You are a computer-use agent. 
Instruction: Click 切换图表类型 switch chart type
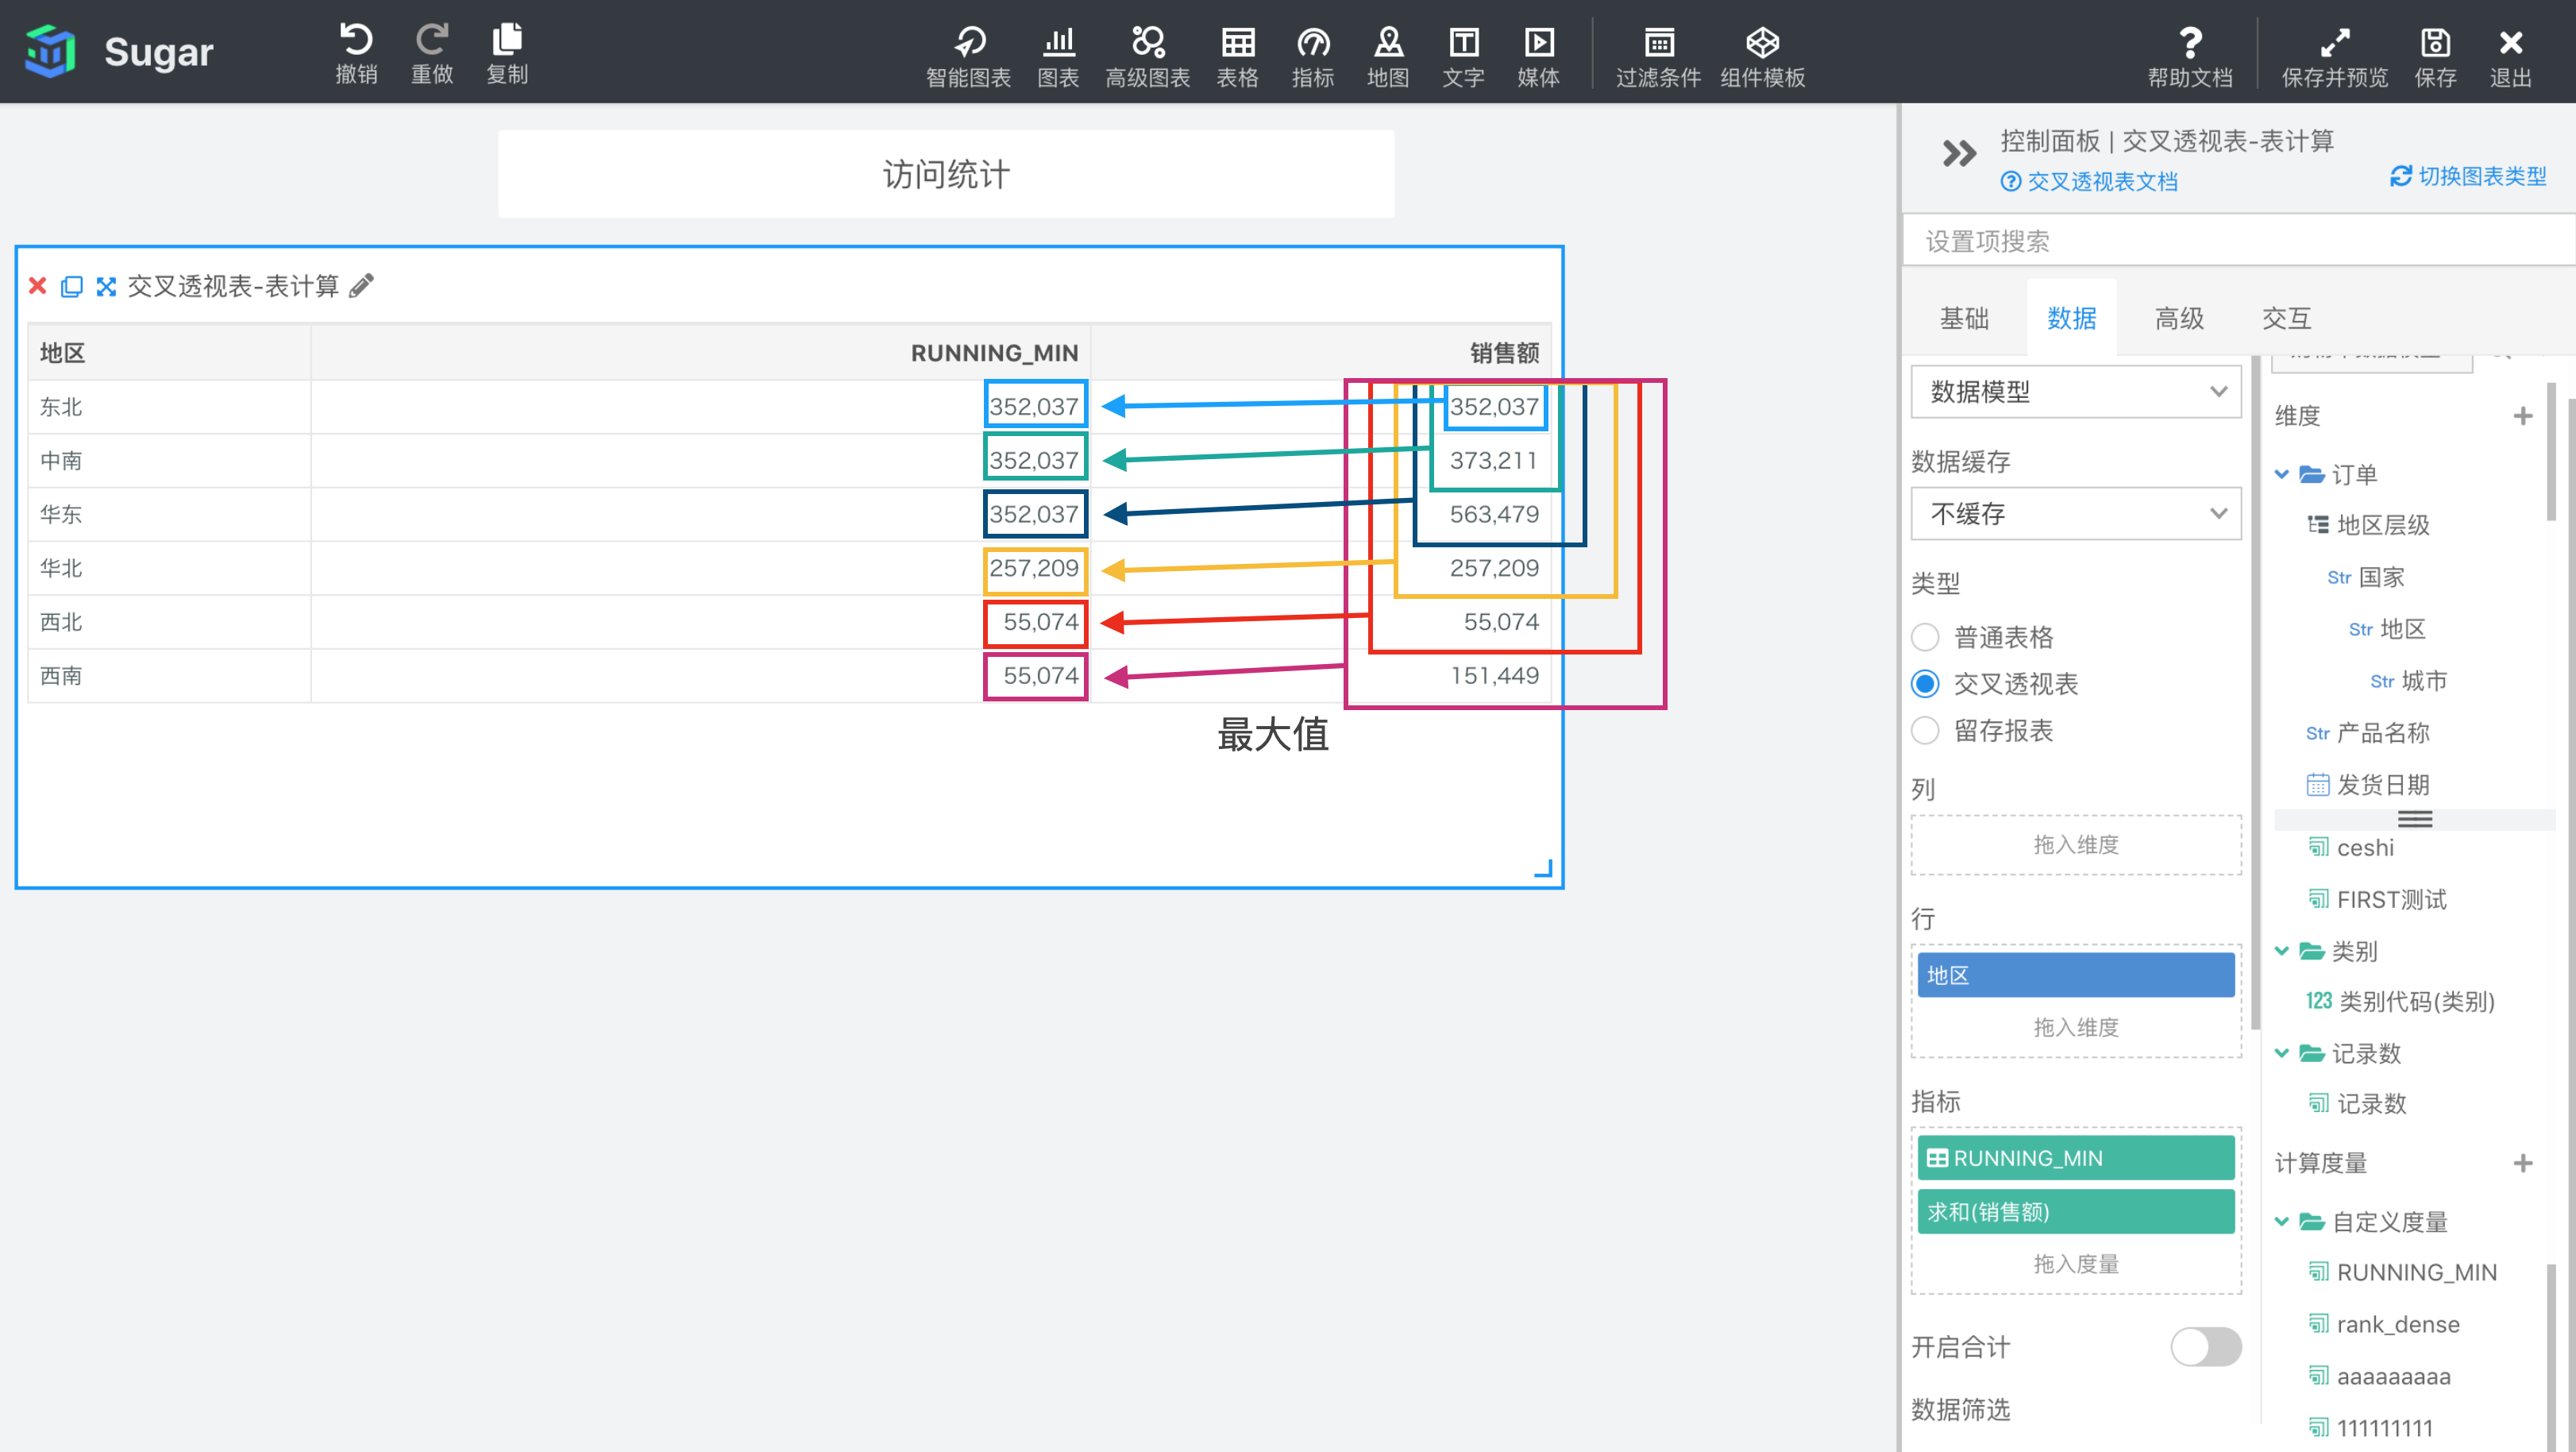2468,176
